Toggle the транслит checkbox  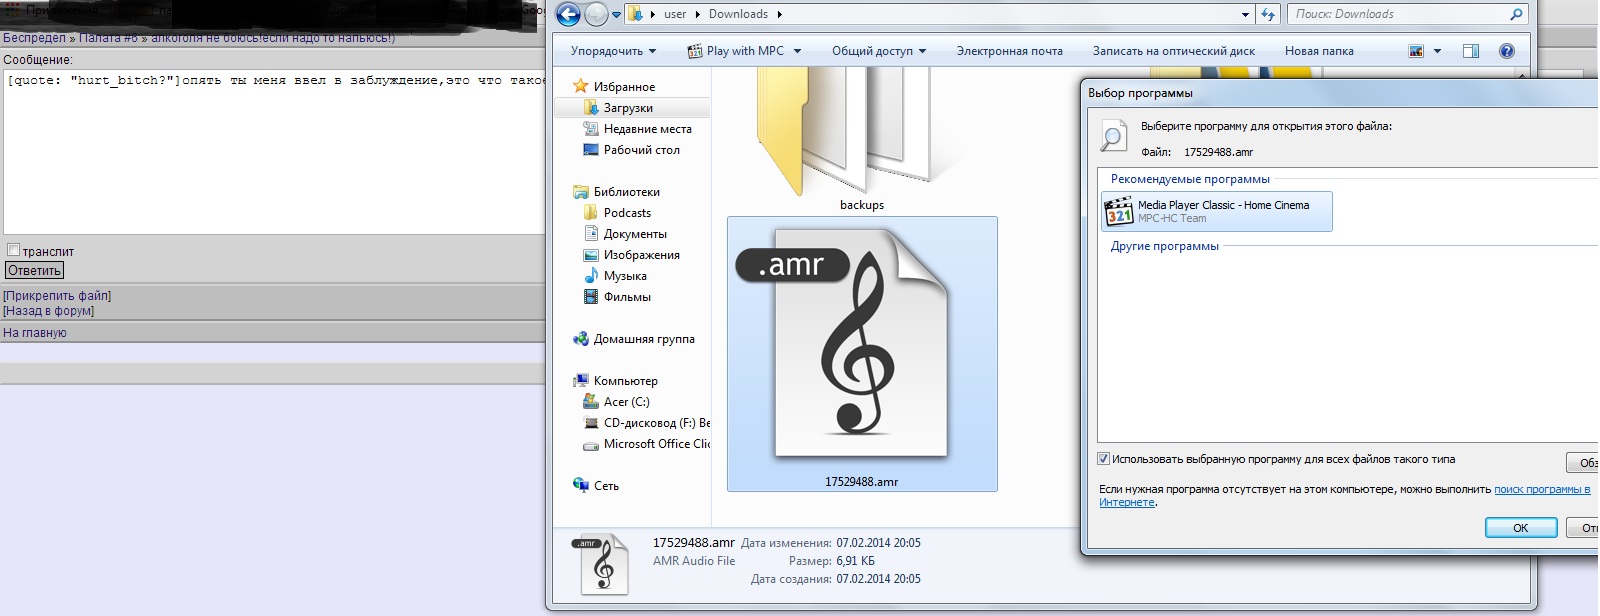pos(13,250)
